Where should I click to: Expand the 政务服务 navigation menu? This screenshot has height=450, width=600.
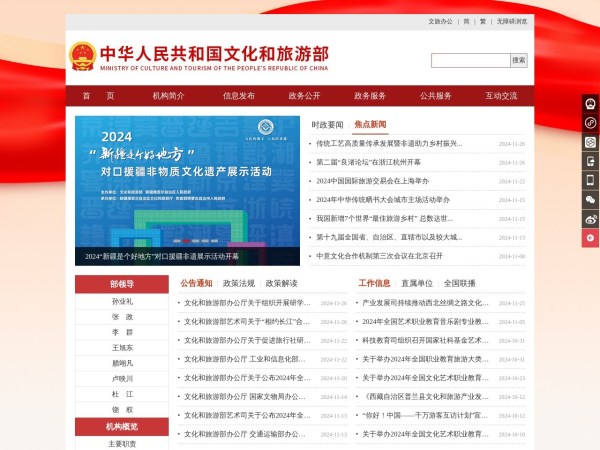coord(370,96)
